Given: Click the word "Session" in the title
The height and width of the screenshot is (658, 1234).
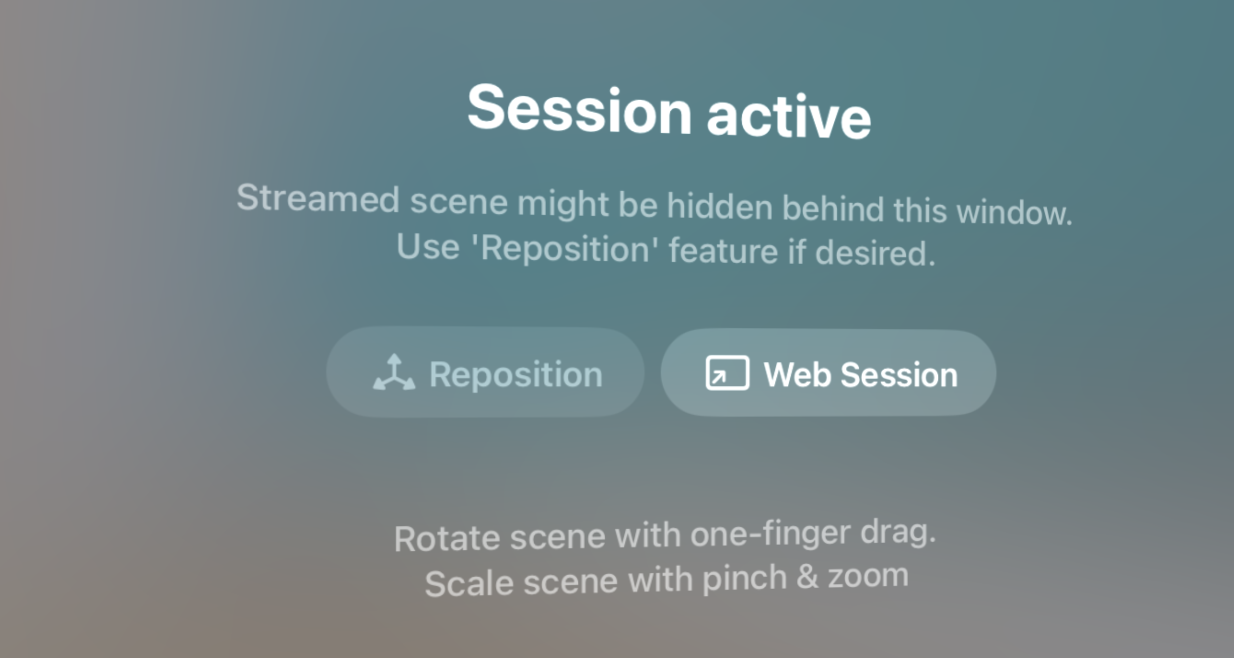Looking at the screenshot, I should coord(579,106).
